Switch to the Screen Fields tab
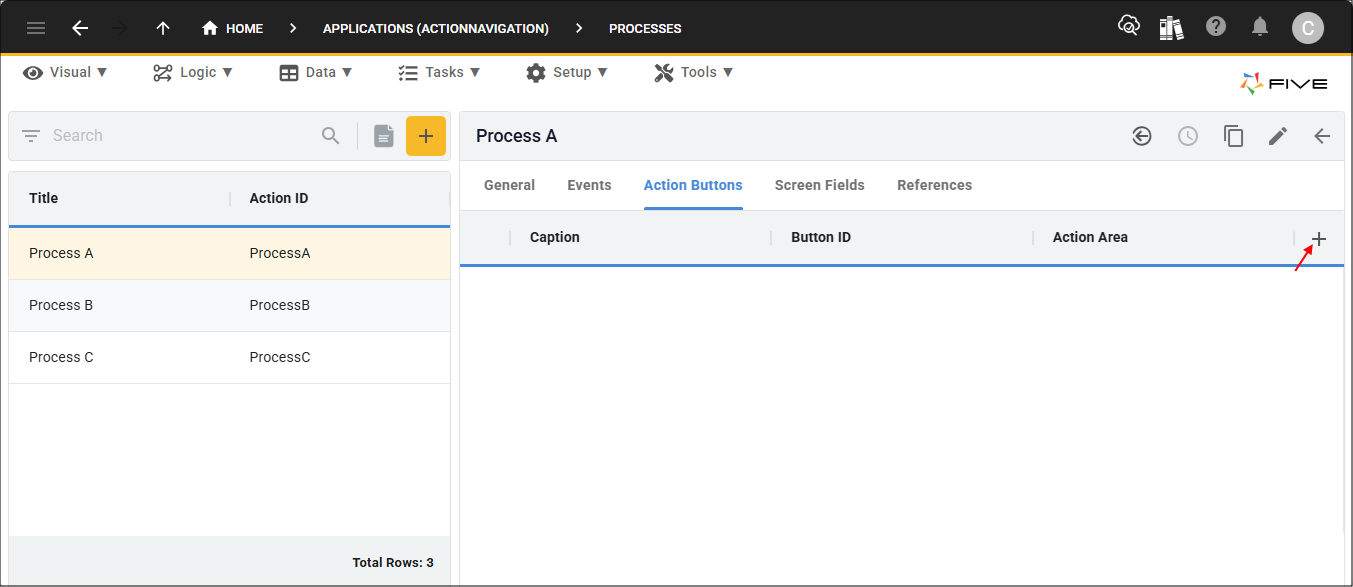Screen dimensions: 1353x587 [819, 185]
